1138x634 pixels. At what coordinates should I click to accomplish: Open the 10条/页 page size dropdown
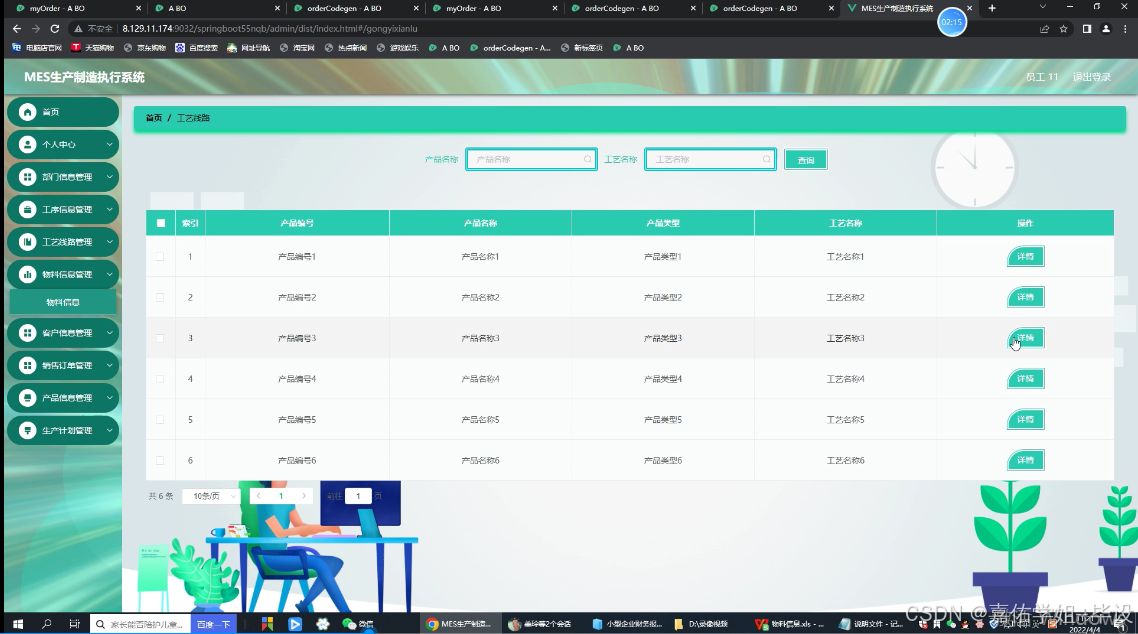[210, 495]
